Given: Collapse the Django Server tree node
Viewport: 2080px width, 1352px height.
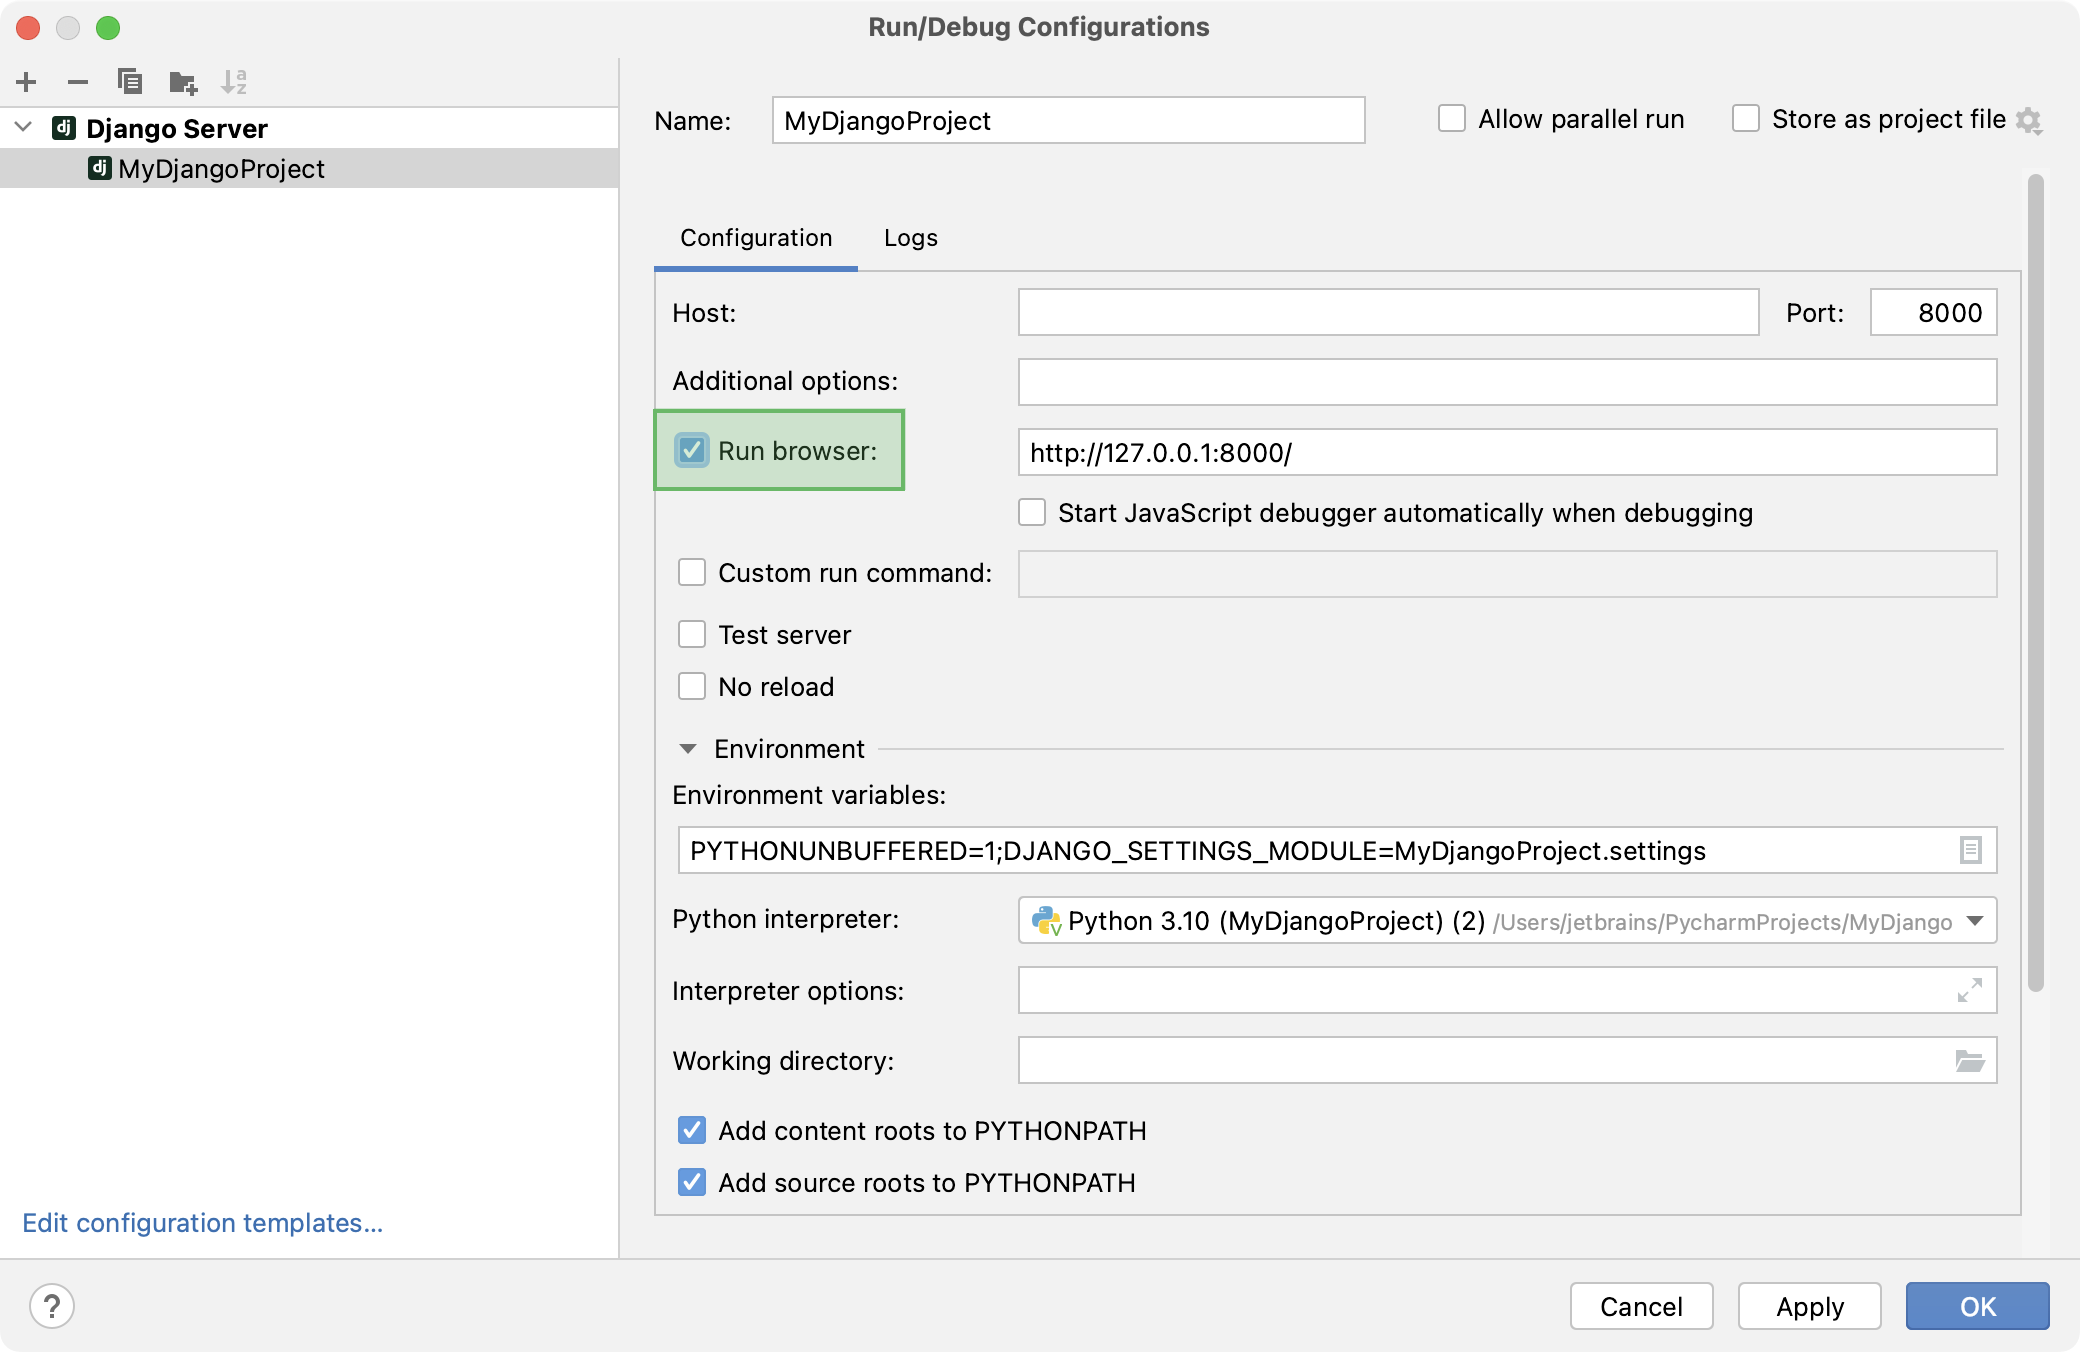Looking at the screenshot, I should coord(20,128).
